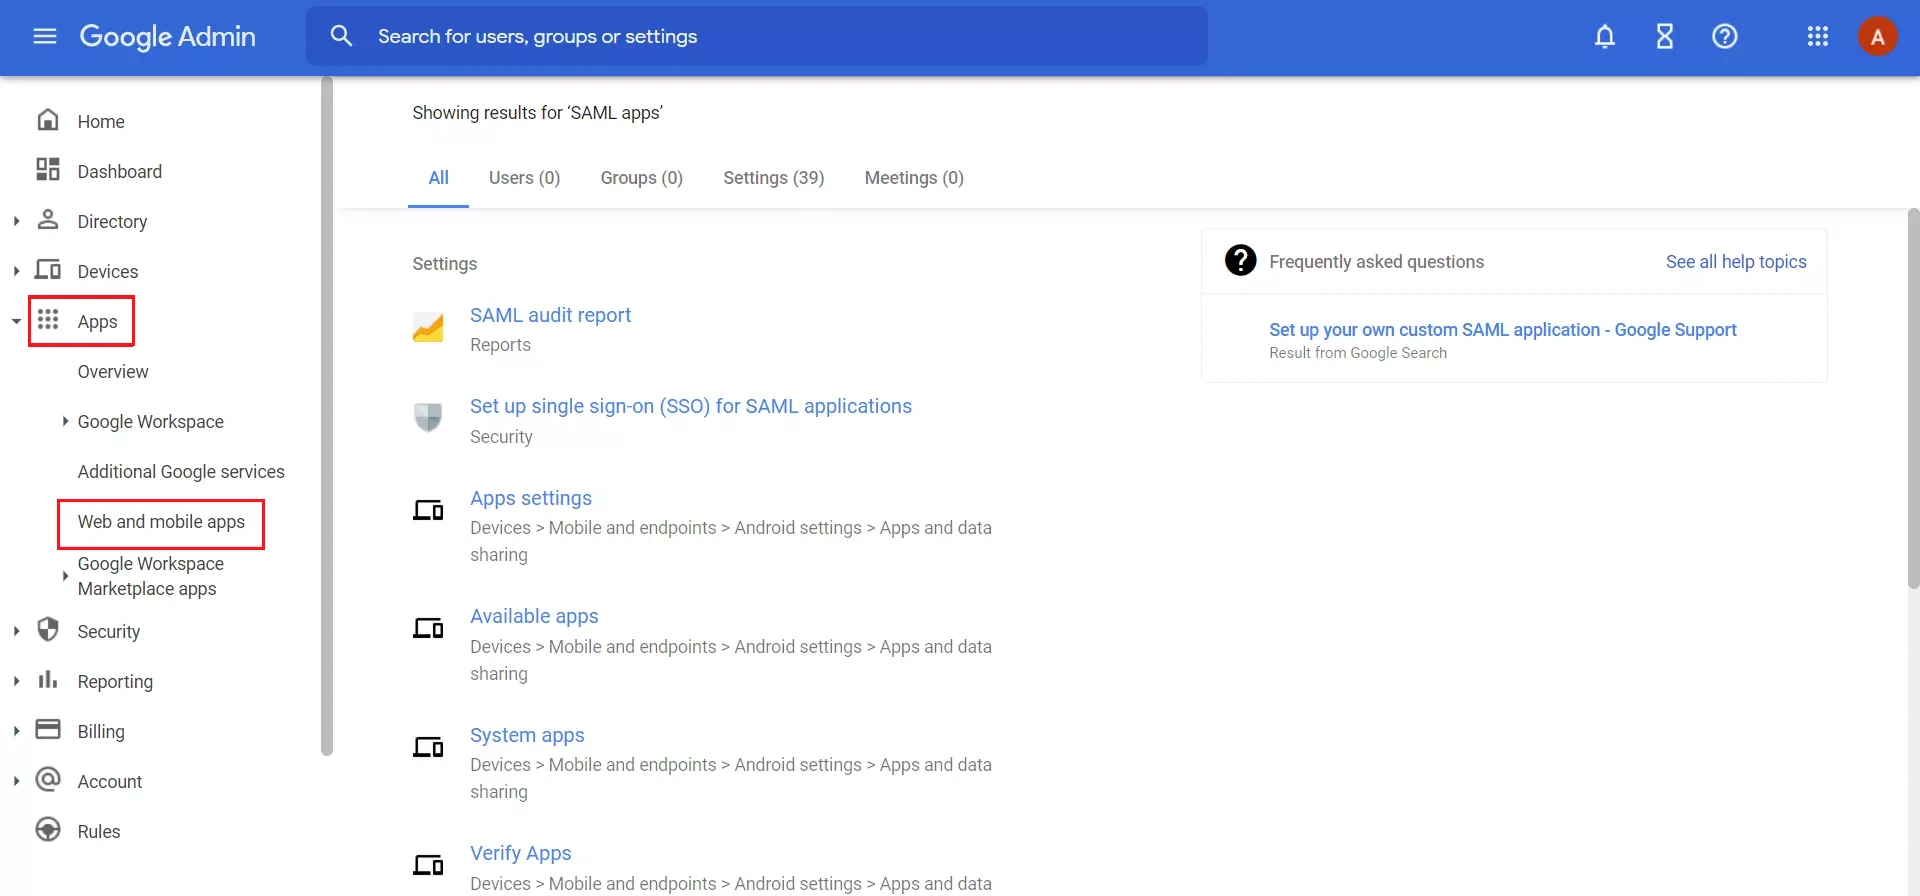
Task: Go to Home in the sidebar
Action: [x=101, y=121]
